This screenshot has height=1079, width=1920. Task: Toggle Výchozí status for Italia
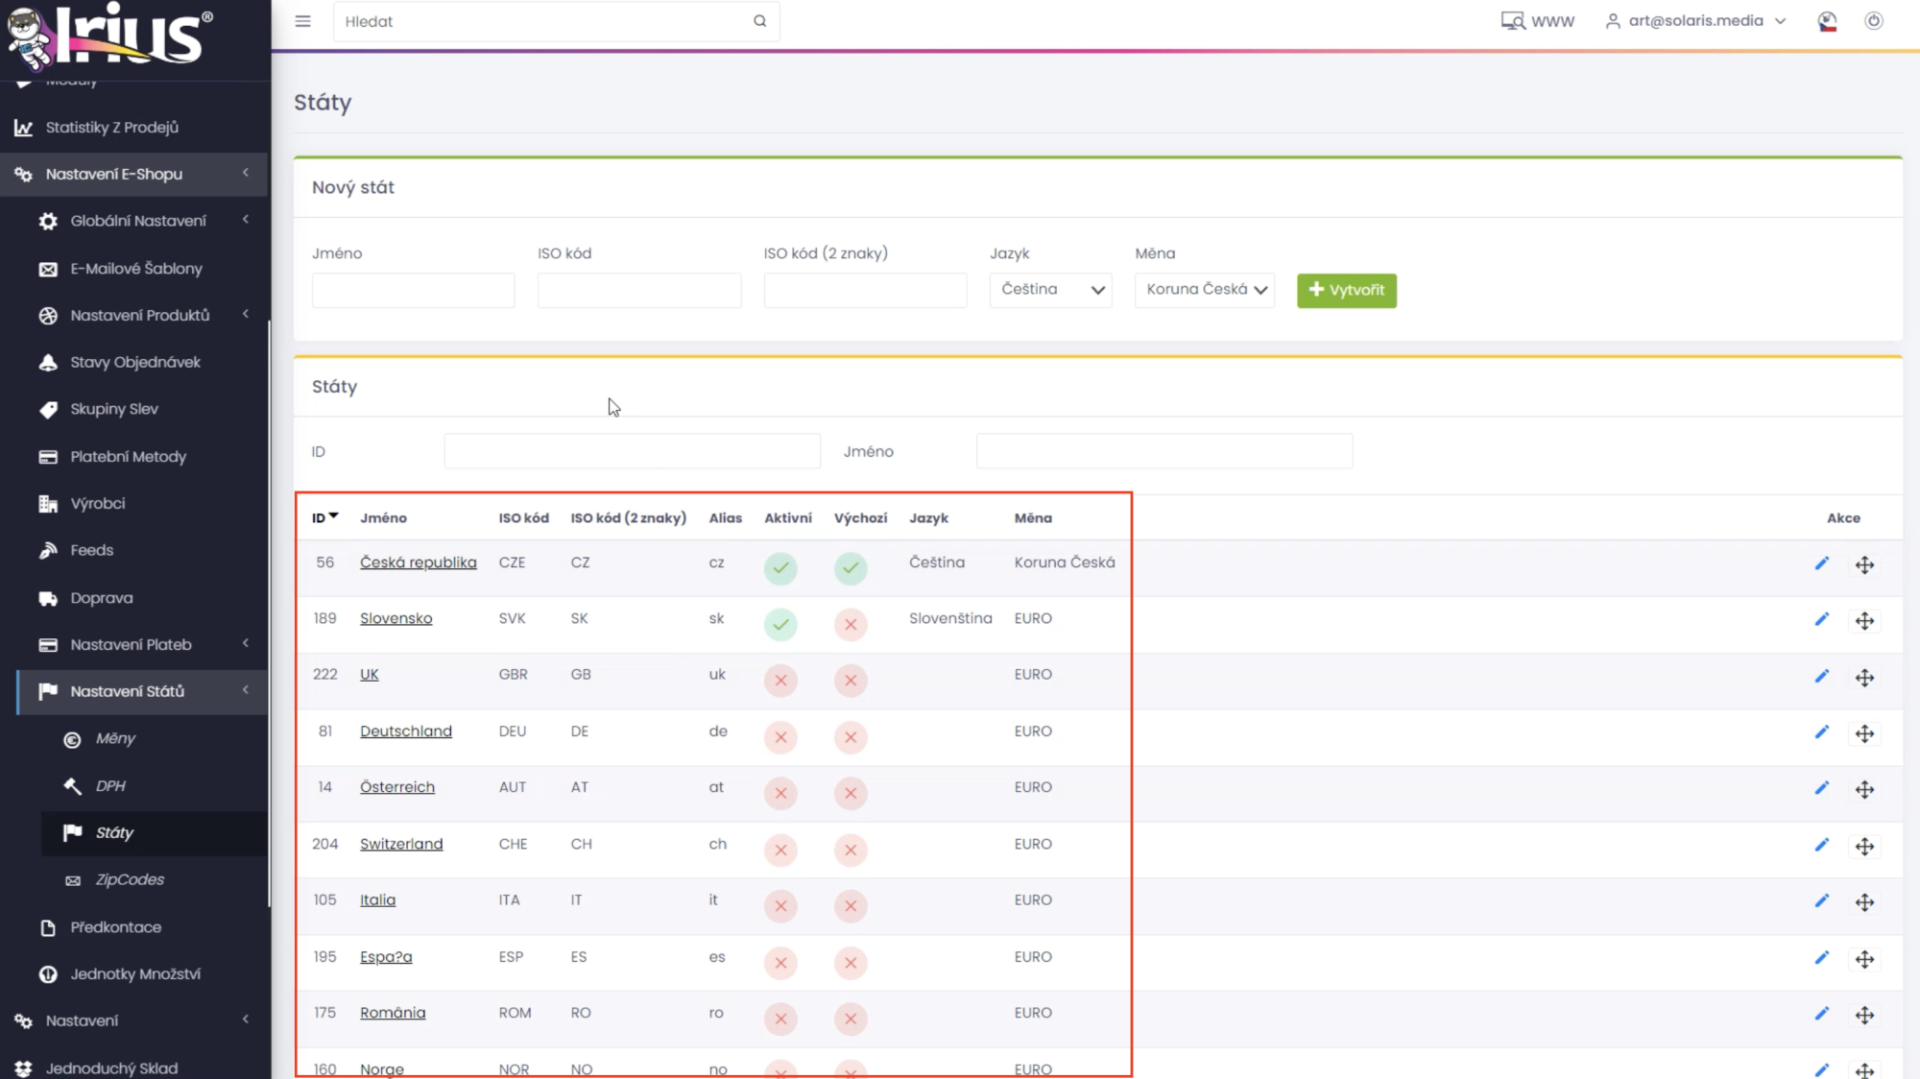click(x=851, y=907)
